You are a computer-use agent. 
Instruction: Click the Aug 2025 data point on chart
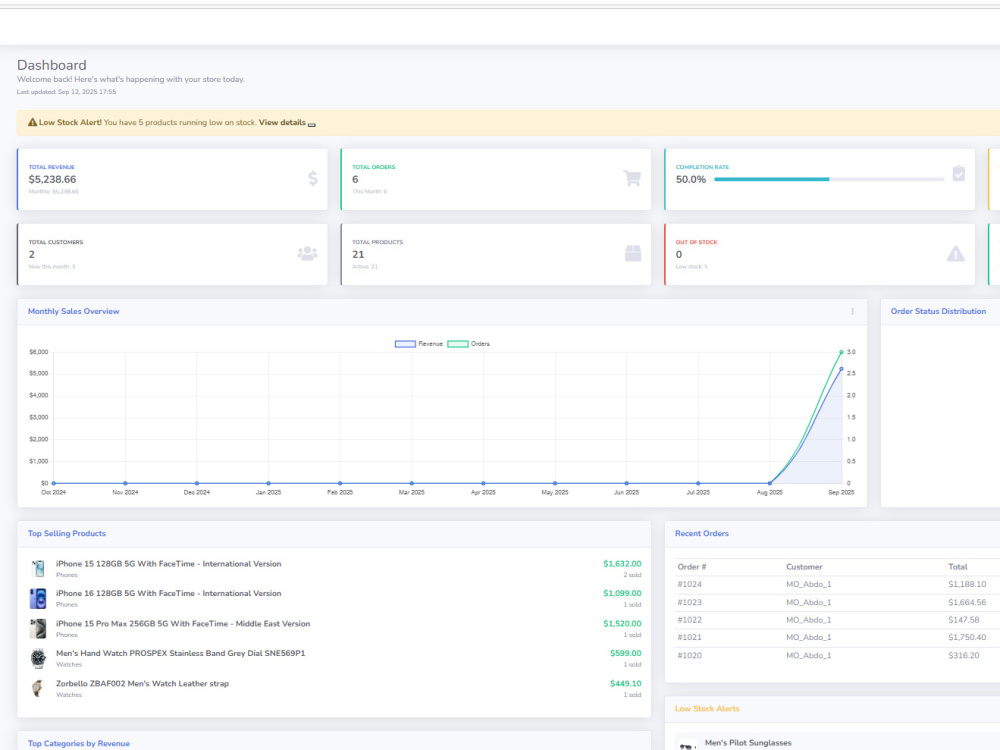click(770, 483)
